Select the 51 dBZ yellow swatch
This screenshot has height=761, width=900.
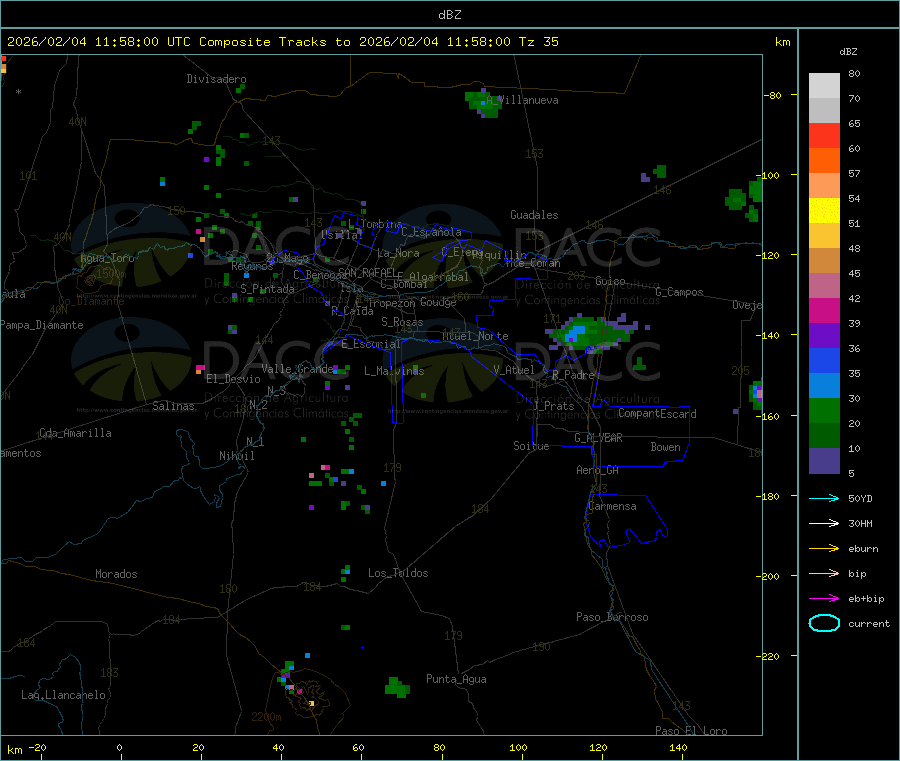824,211
